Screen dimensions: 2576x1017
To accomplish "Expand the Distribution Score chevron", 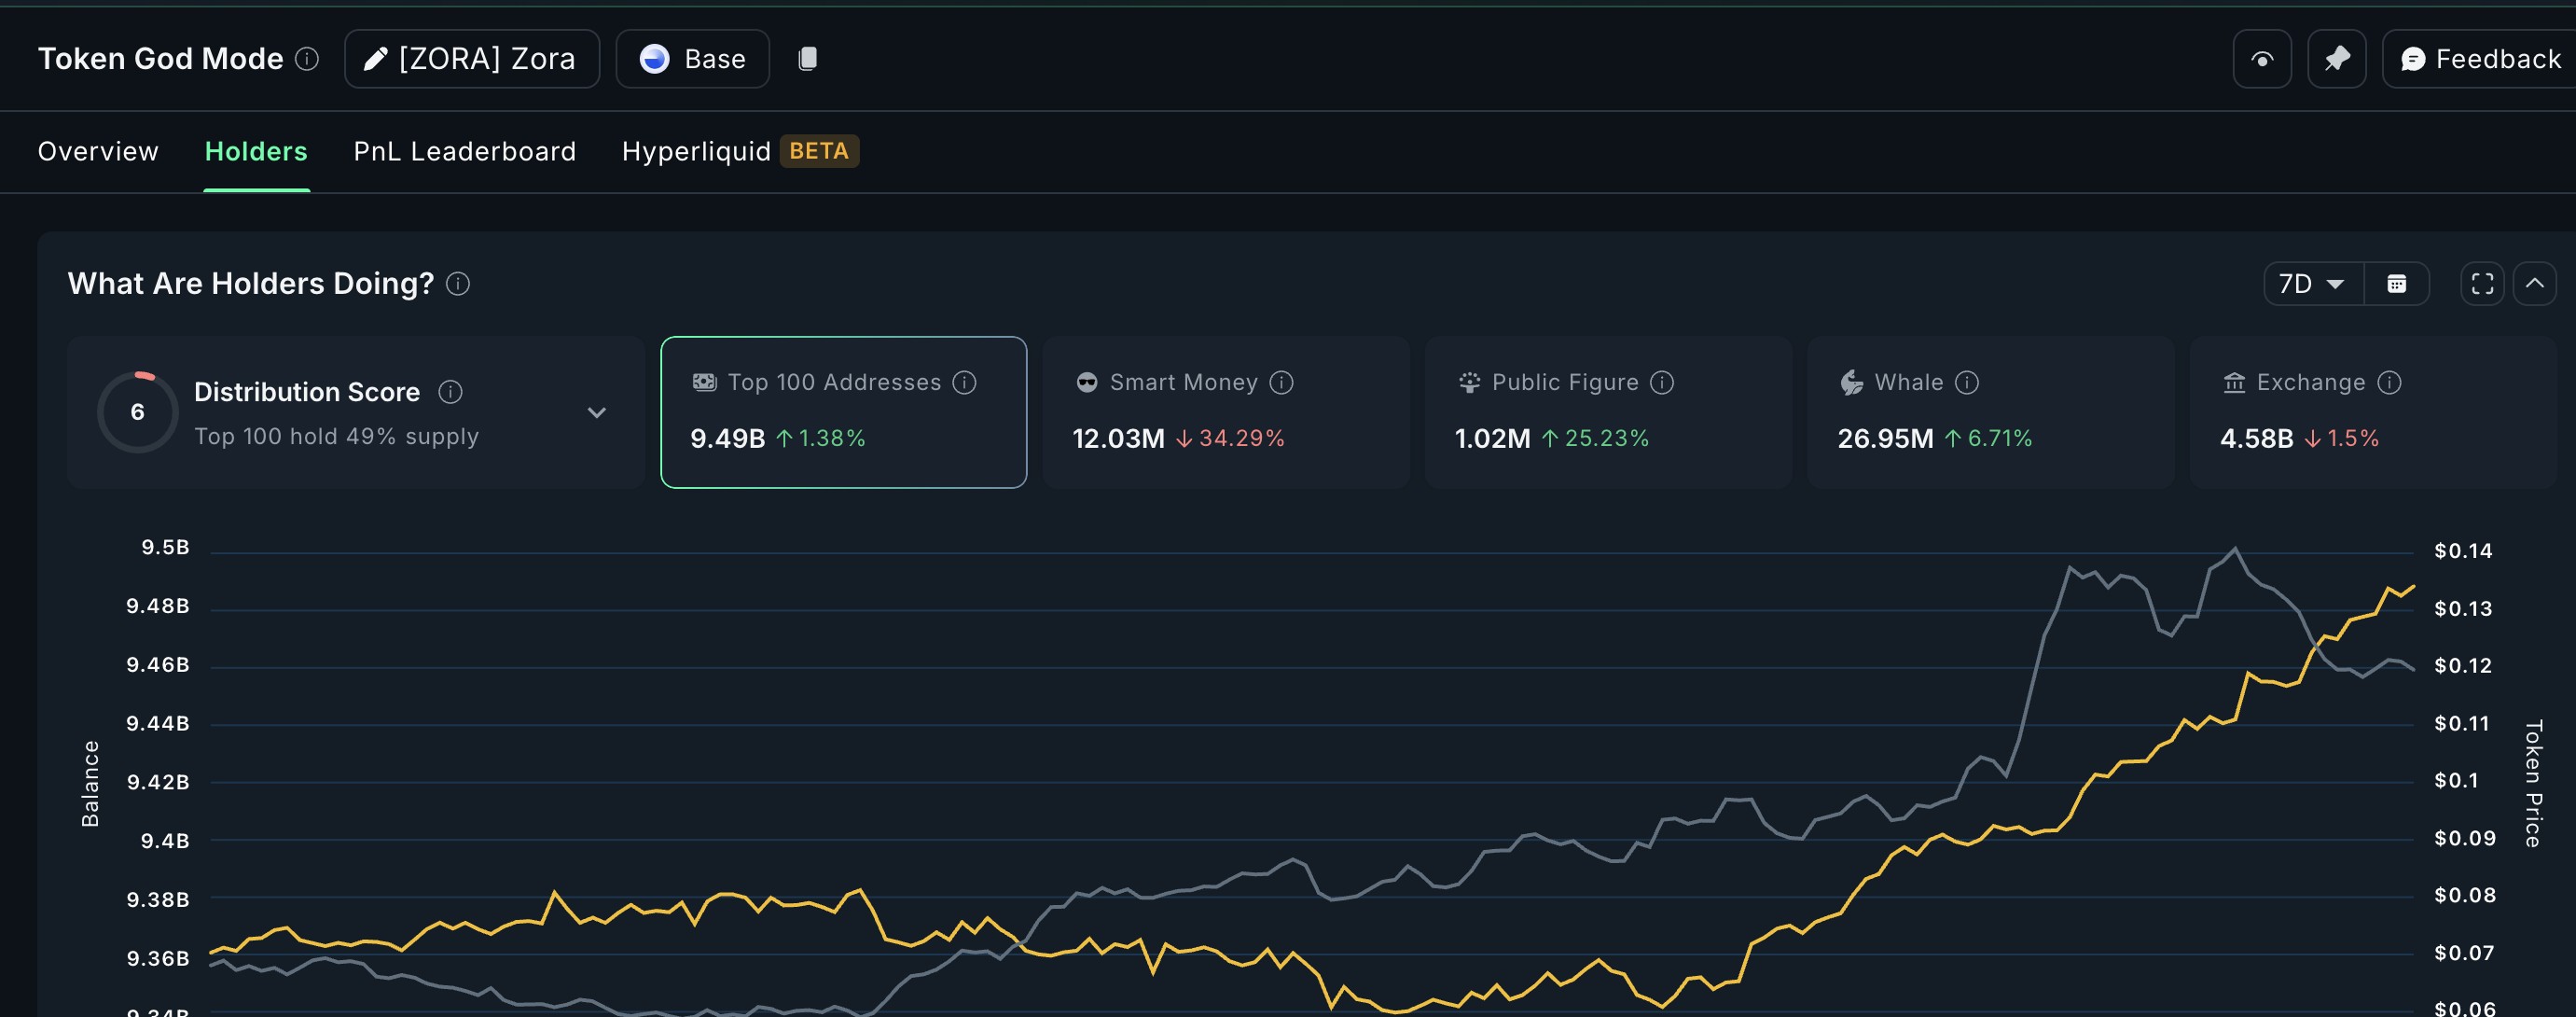I will coord(597,412).
